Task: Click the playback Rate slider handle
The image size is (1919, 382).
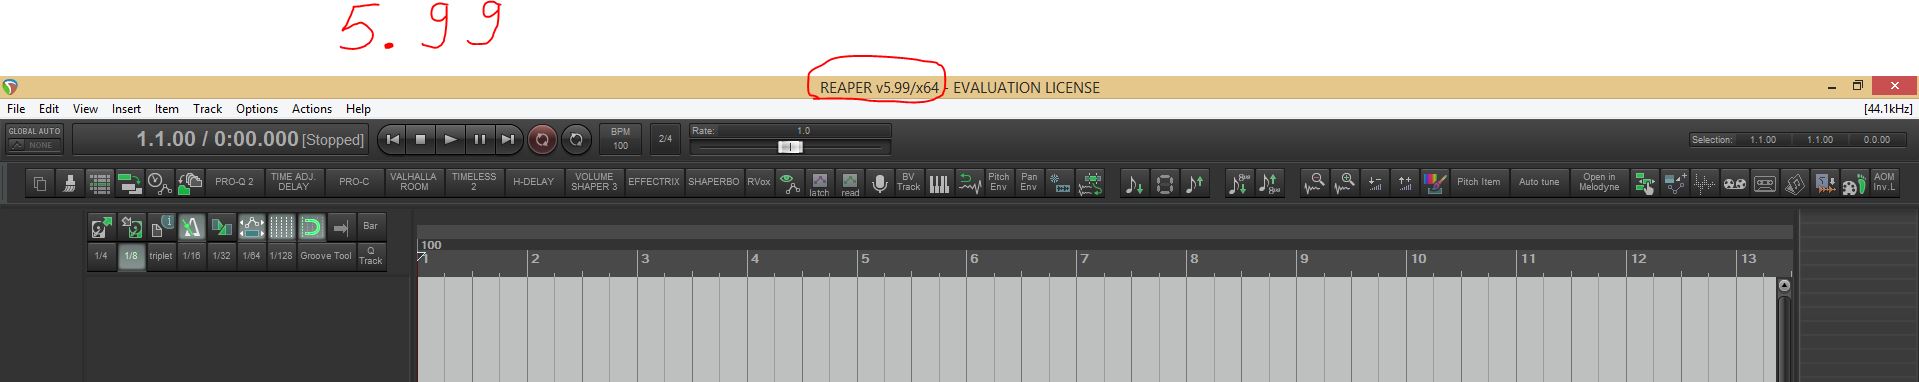Action: click(790, 147)
